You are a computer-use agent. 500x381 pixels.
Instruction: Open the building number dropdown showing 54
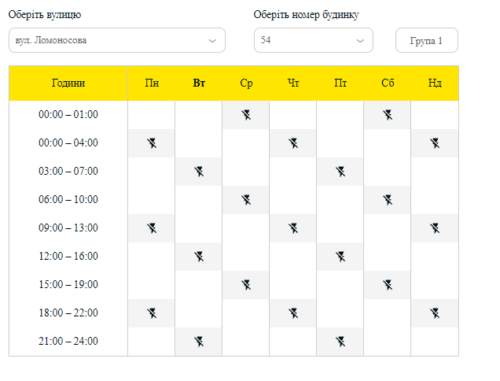[313, 40]
